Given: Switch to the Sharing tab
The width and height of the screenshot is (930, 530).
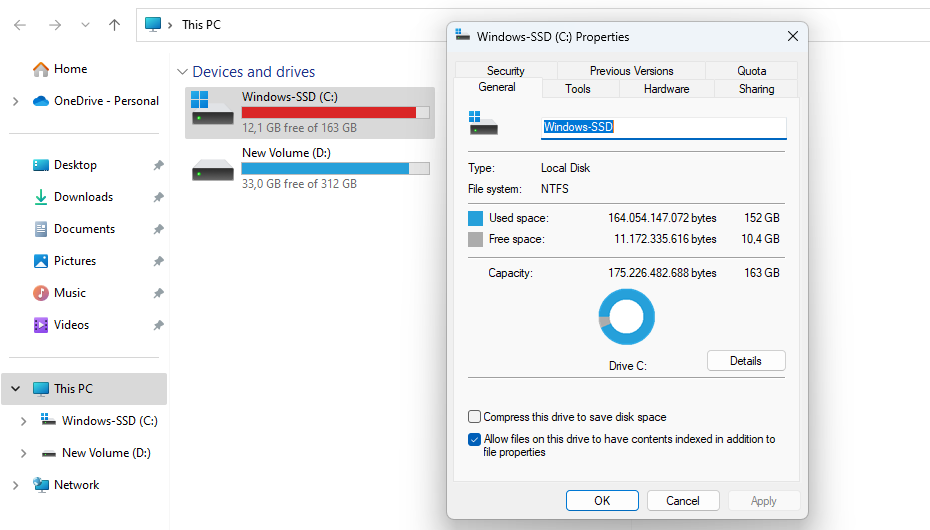Looking at the screenshot, I should pos(756,89).
